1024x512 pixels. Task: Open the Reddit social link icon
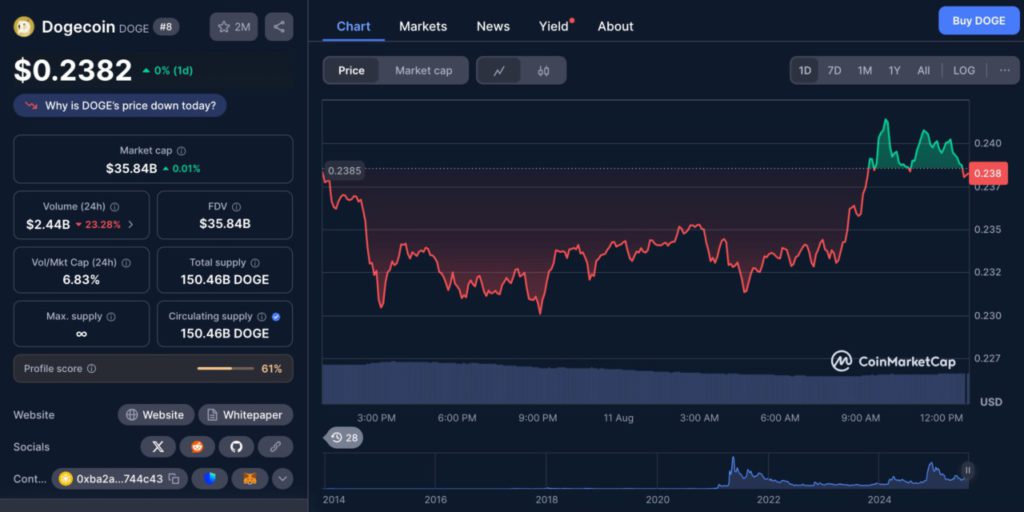coord(197,447)
